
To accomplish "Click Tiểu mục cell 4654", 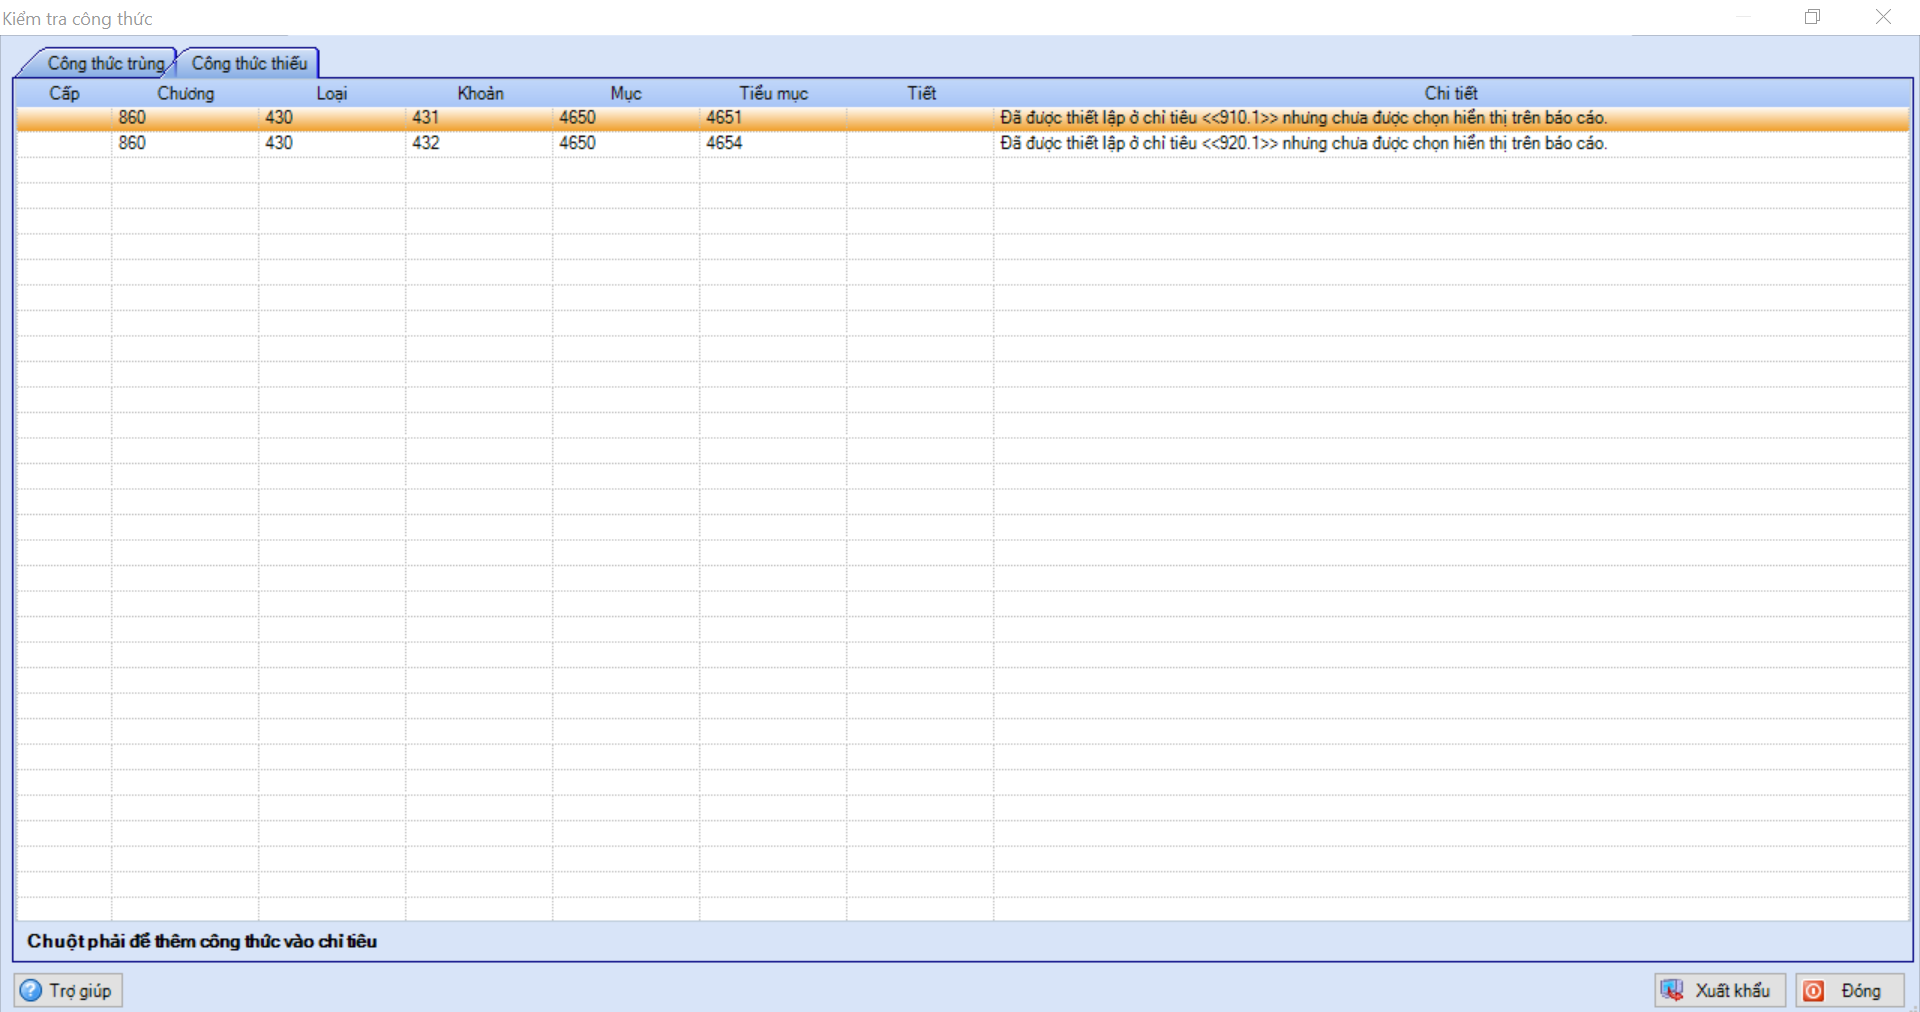I will [x=724, y=143].
